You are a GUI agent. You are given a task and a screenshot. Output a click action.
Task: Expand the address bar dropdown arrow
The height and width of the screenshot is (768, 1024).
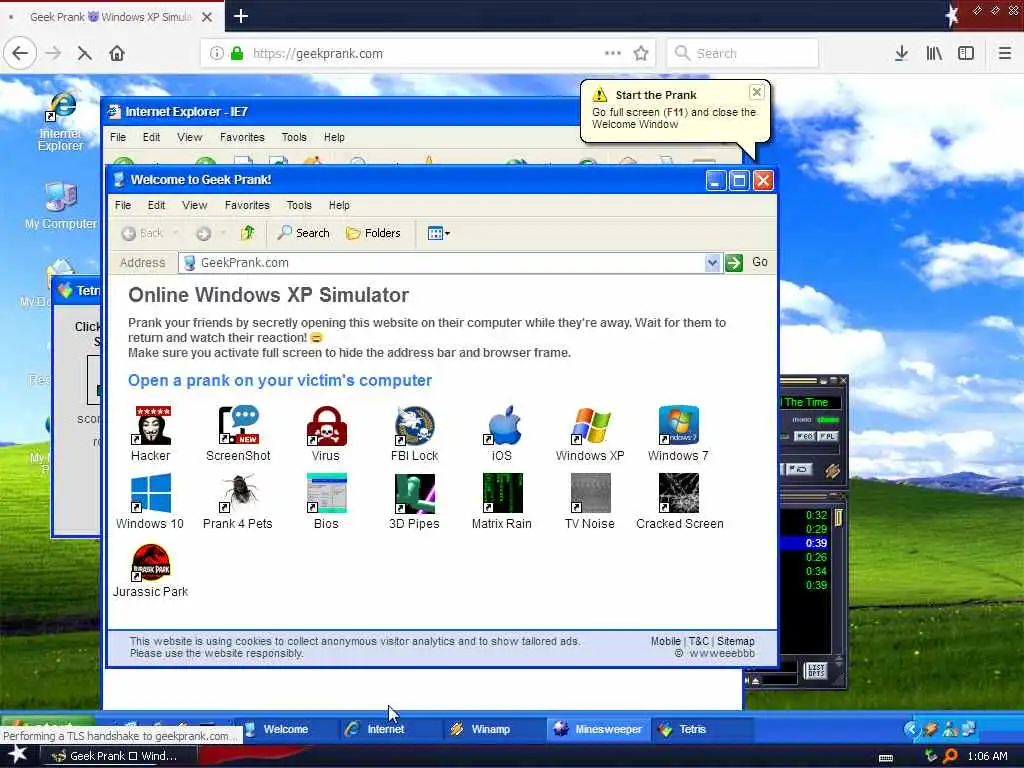(712, 263)
